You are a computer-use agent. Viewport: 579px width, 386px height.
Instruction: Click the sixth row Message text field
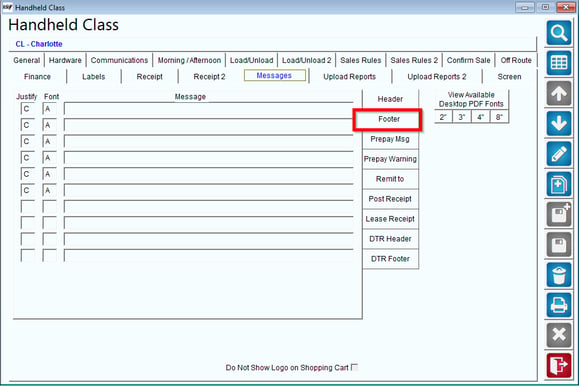coord(209,190)
